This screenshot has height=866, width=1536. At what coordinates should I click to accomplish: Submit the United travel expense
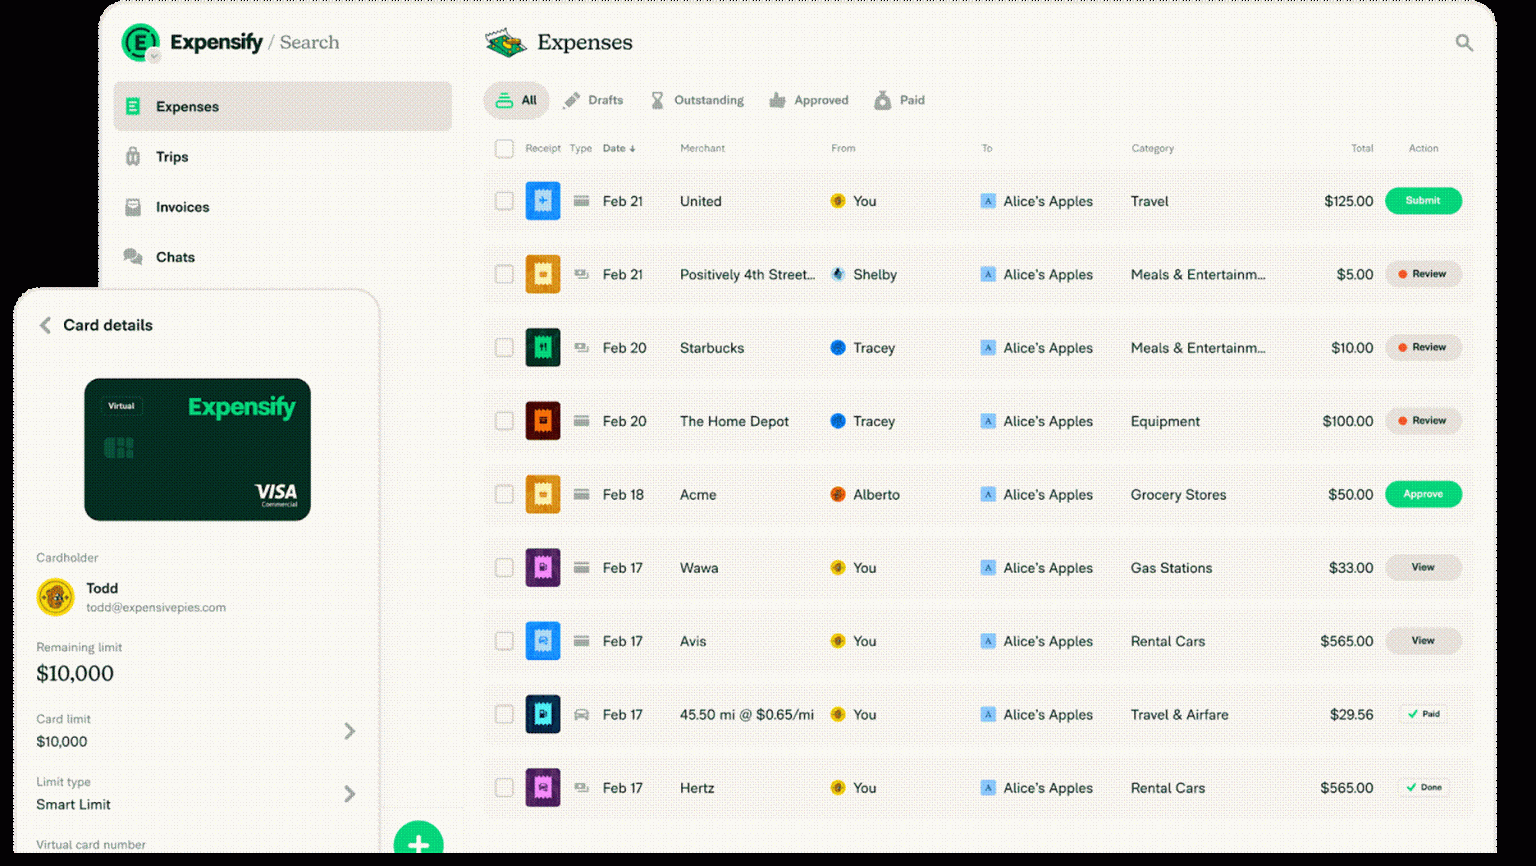[x=1422, y=200]
